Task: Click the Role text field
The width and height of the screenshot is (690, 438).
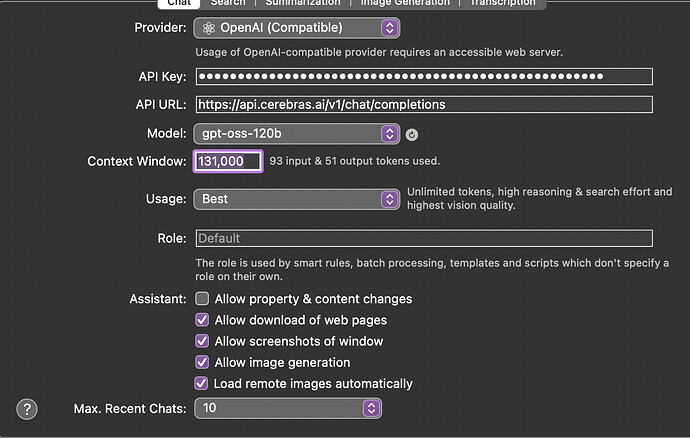Action: [423, 238]
